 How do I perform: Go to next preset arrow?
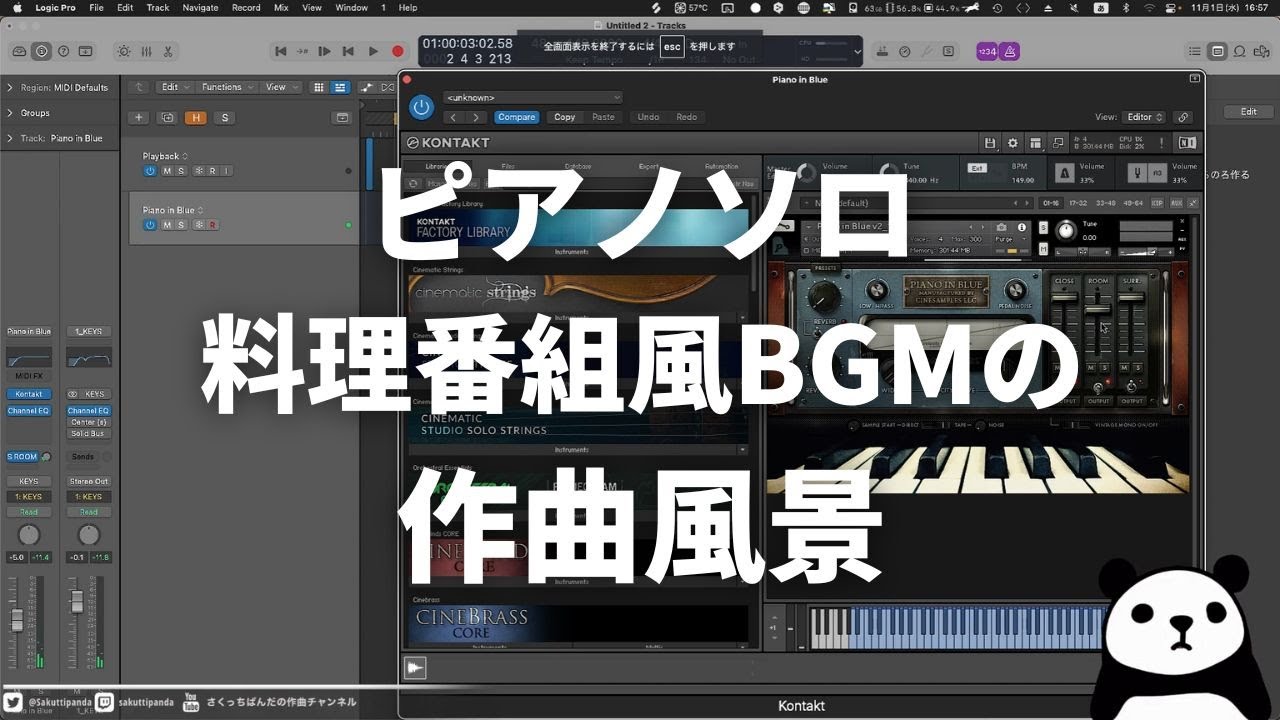tap(477, 117)
